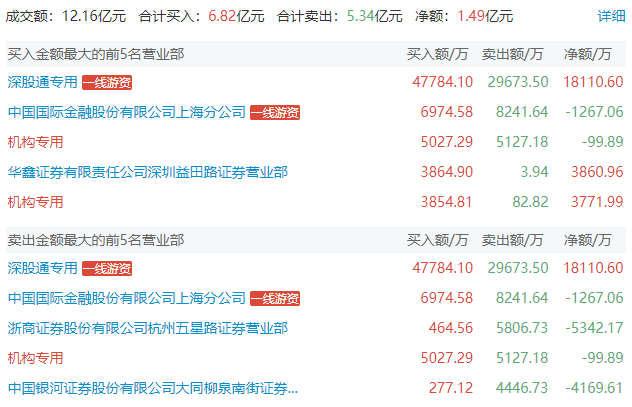The height and width of the screenshot is (407, 632).
Task: Click the 买入额/万 column header in sellers table
Action: click(437, 240)
